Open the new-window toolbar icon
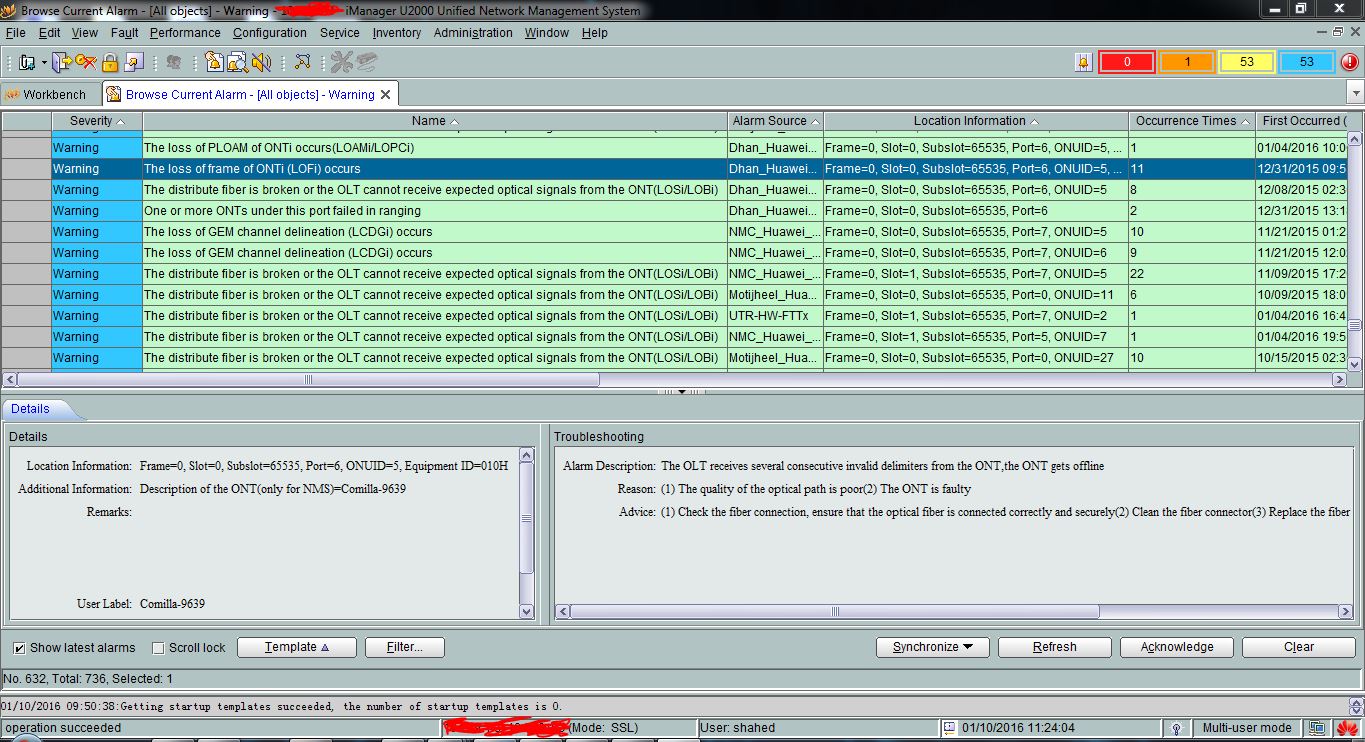The width and height of the screenshot is (1365, 742). pyautogui.click(x=25, y=62)
